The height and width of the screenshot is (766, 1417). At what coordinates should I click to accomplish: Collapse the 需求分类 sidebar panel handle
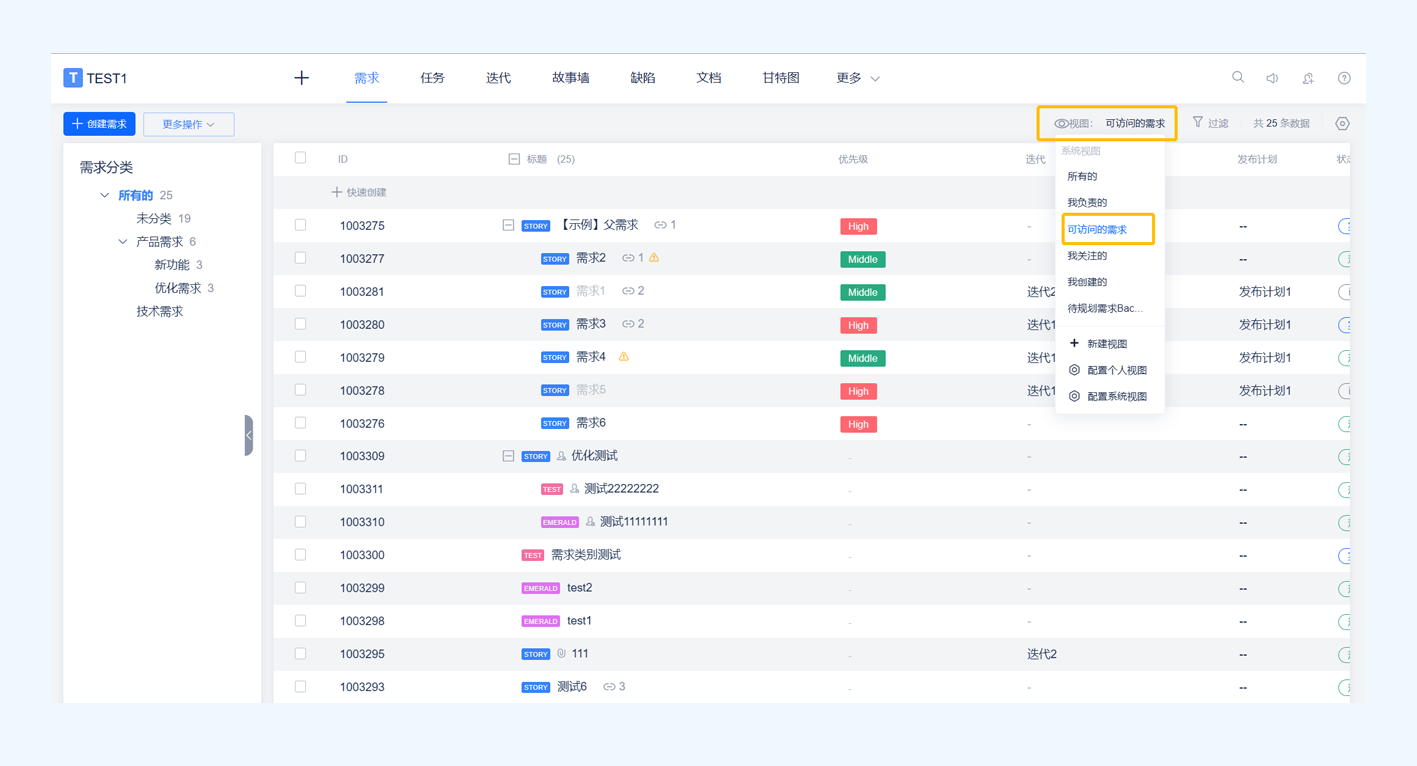248,435
